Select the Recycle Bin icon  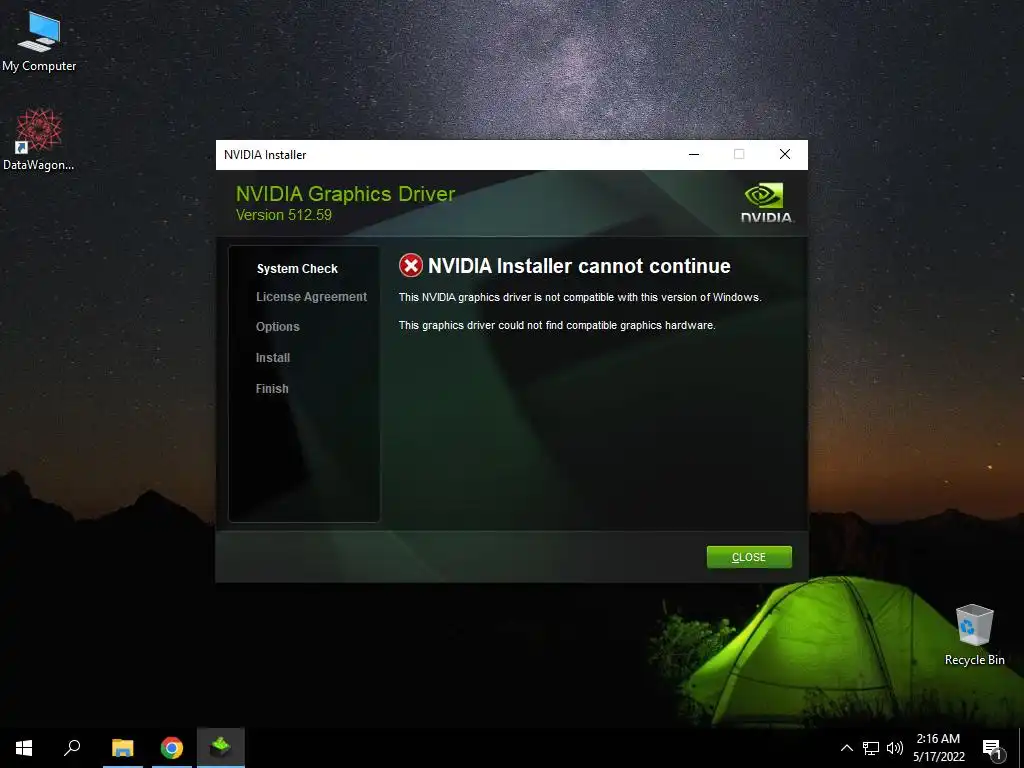click(974, 635)
